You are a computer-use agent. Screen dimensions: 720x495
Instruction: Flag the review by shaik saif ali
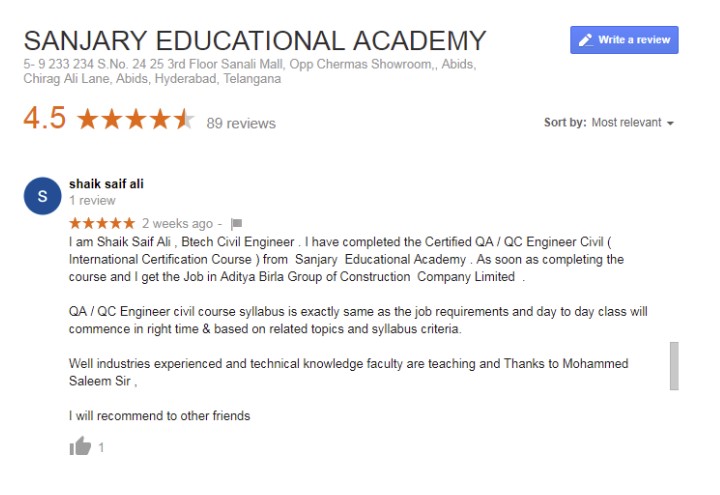pos(236,223)
